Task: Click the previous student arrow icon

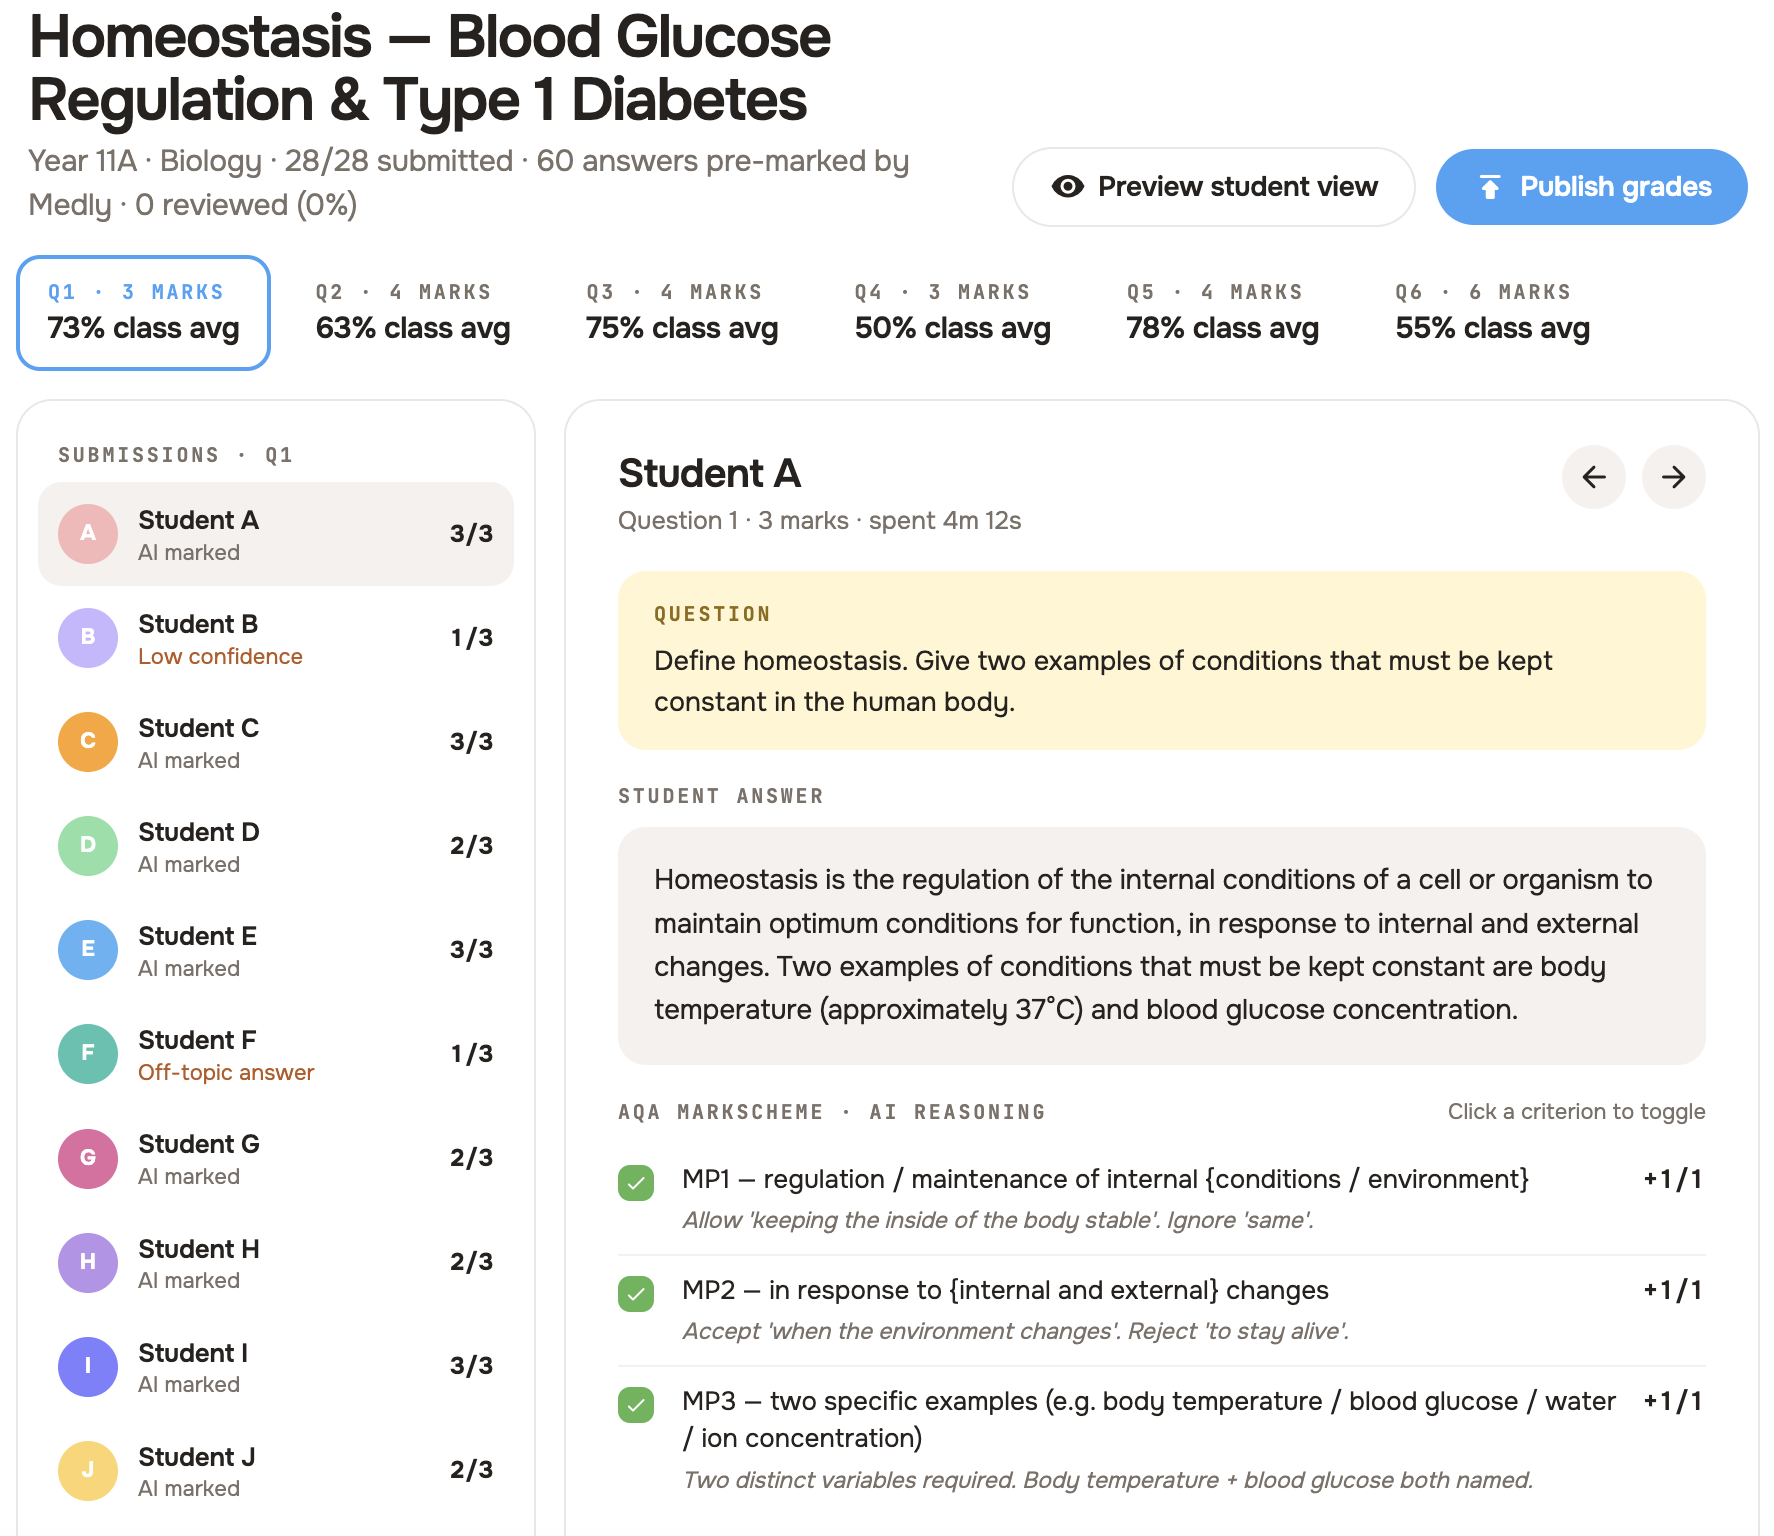Action: pyautogui.click(x=1593, y=477)
